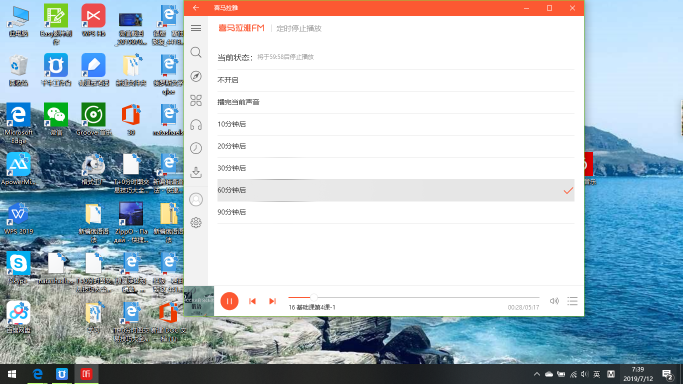Open search in the Ximalaya sidebar

(x=196, y=53)
